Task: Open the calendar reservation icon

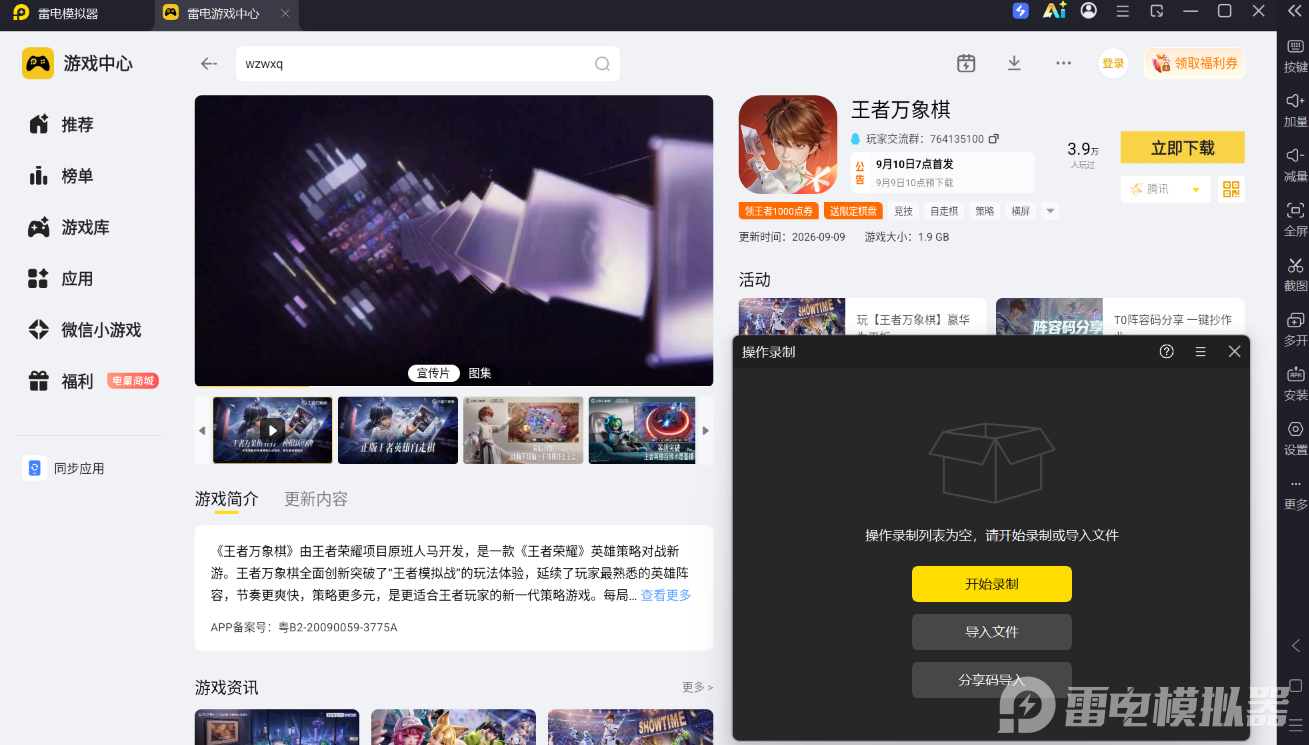Action: (966, 63)
